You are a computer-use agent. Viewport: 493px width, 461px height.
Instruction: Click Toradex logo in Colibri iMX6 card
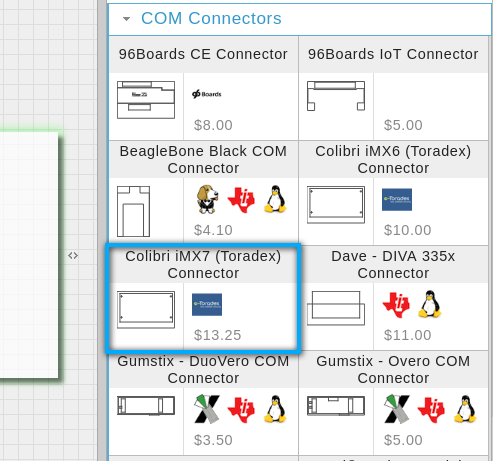[397, 200]
